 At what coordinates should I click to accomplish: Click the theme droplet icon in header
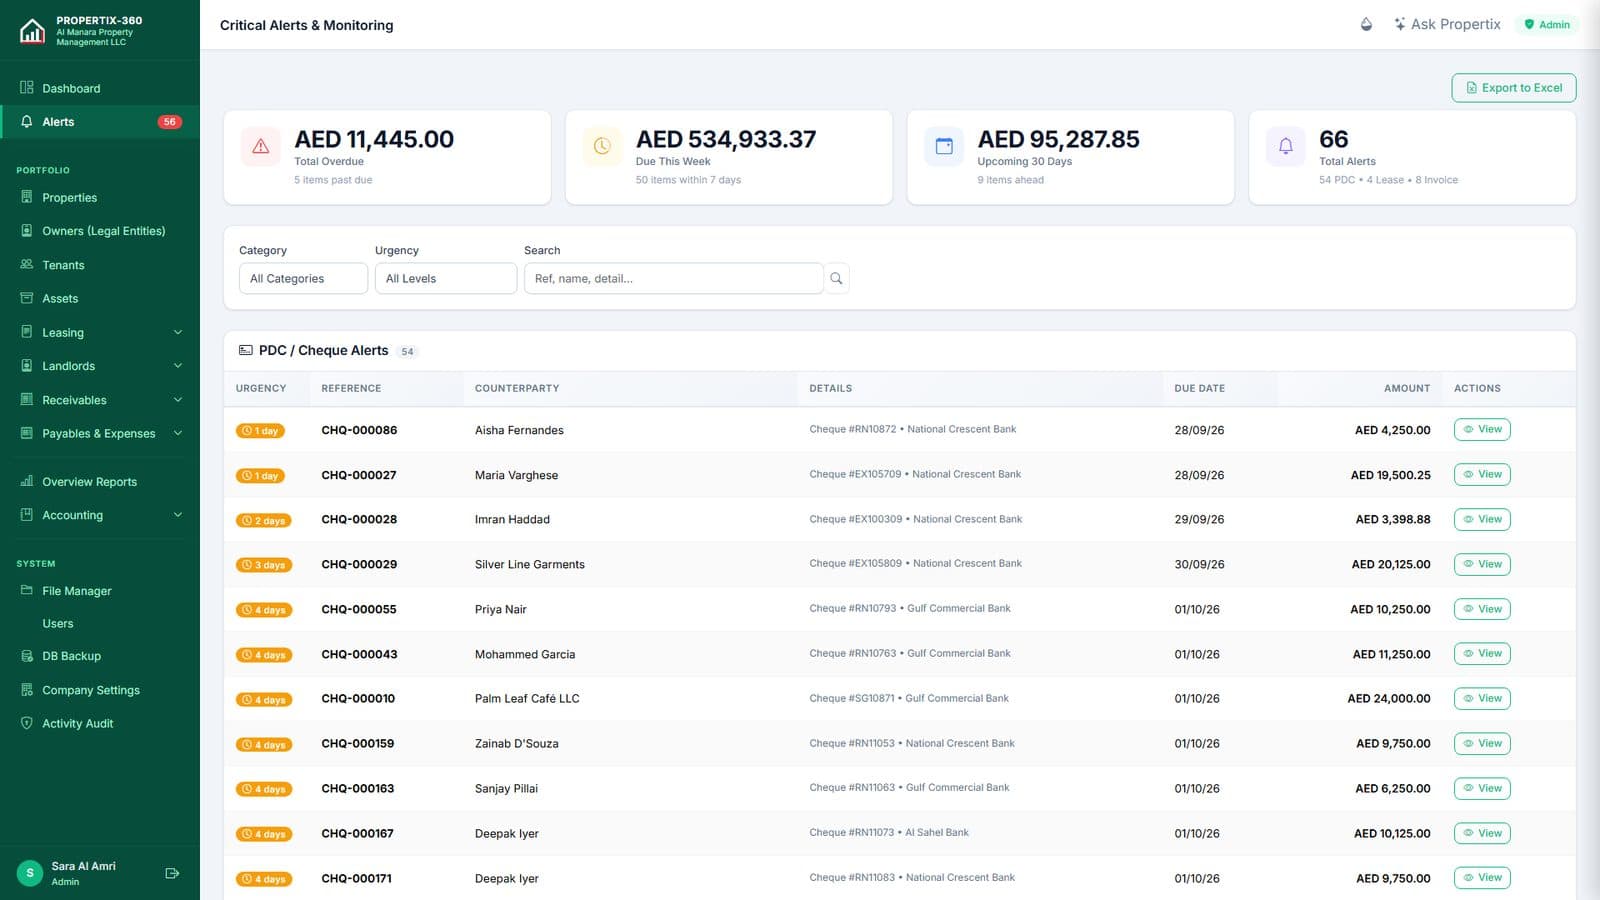click(1366, 24)
